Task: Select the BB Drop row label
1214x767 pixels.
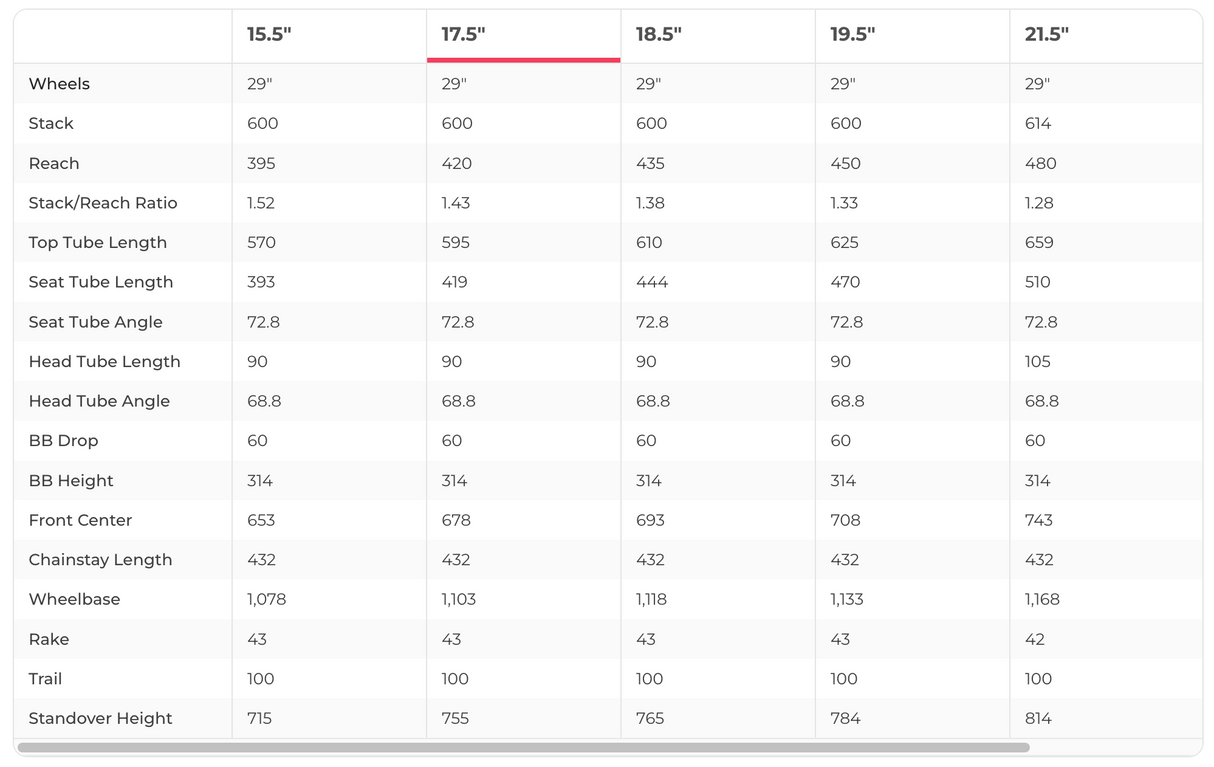Action: point(64,441)
